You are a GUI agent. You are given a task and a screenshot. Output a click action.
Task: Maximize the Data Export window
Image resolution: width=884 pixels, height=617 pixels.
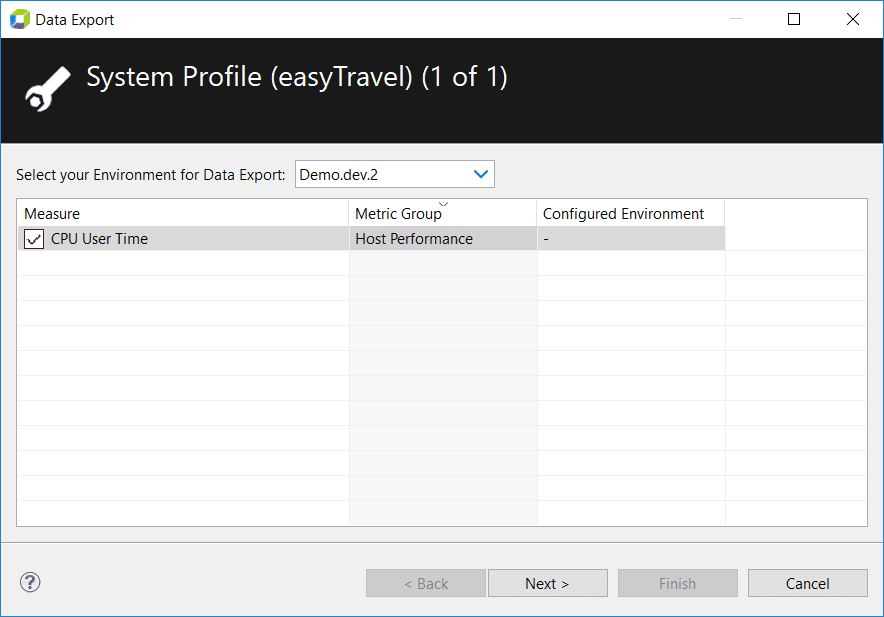[794, 19]
